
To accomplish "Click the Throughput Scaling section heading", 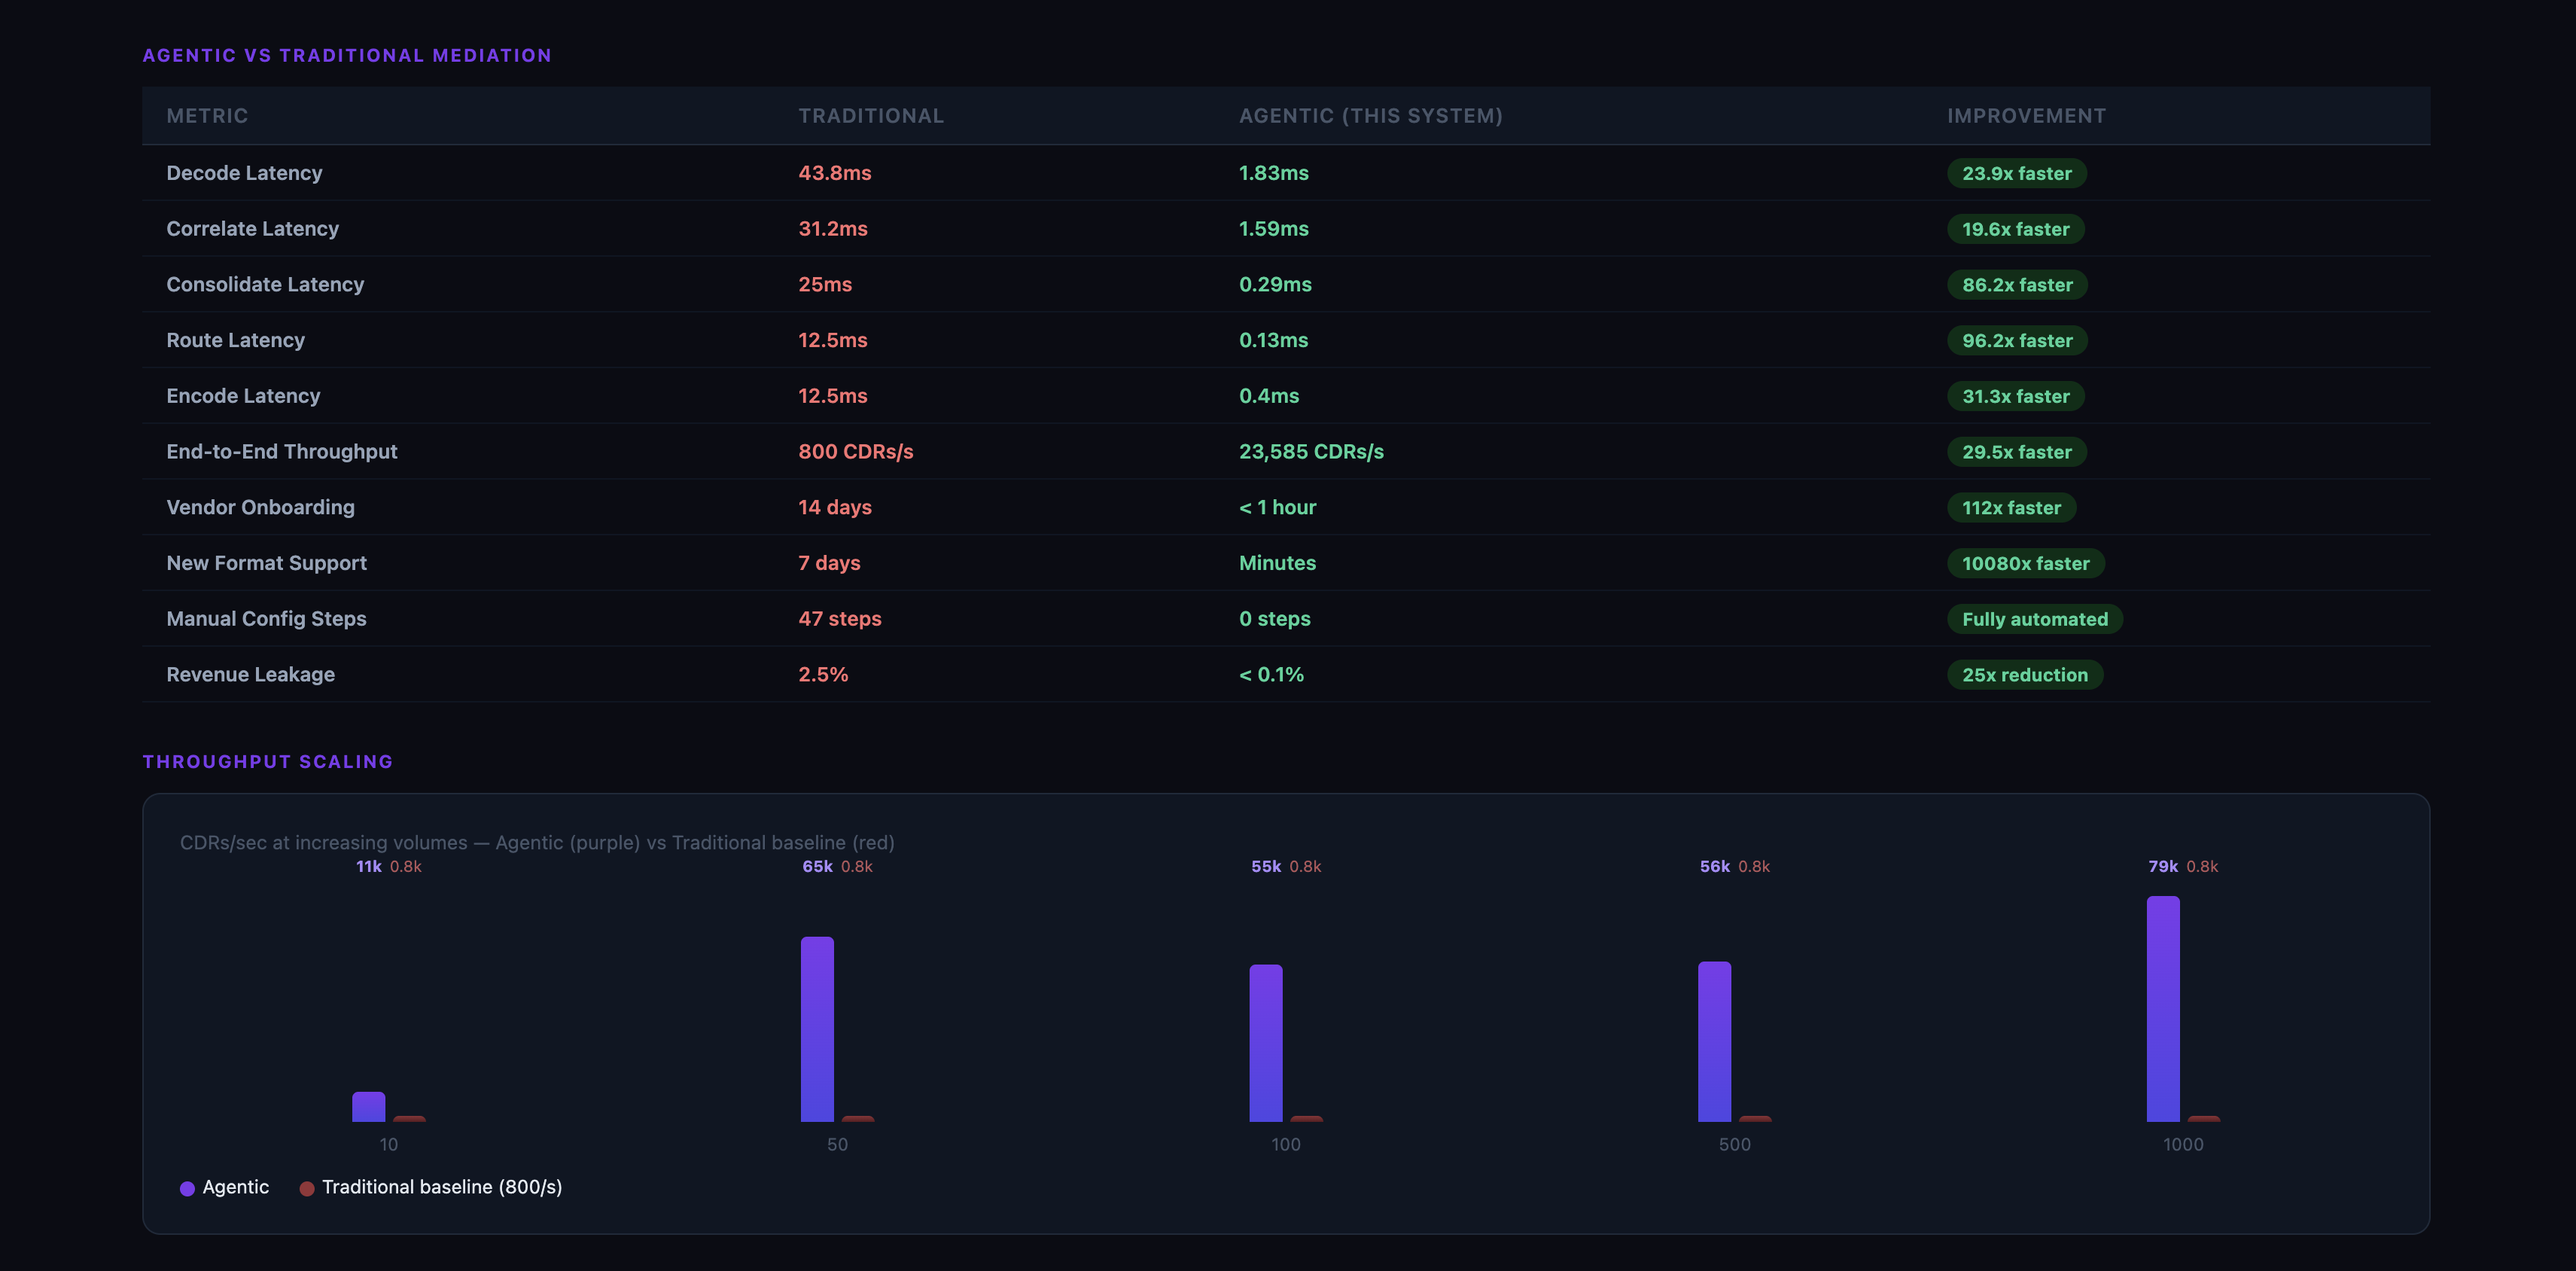I will 267,762.
